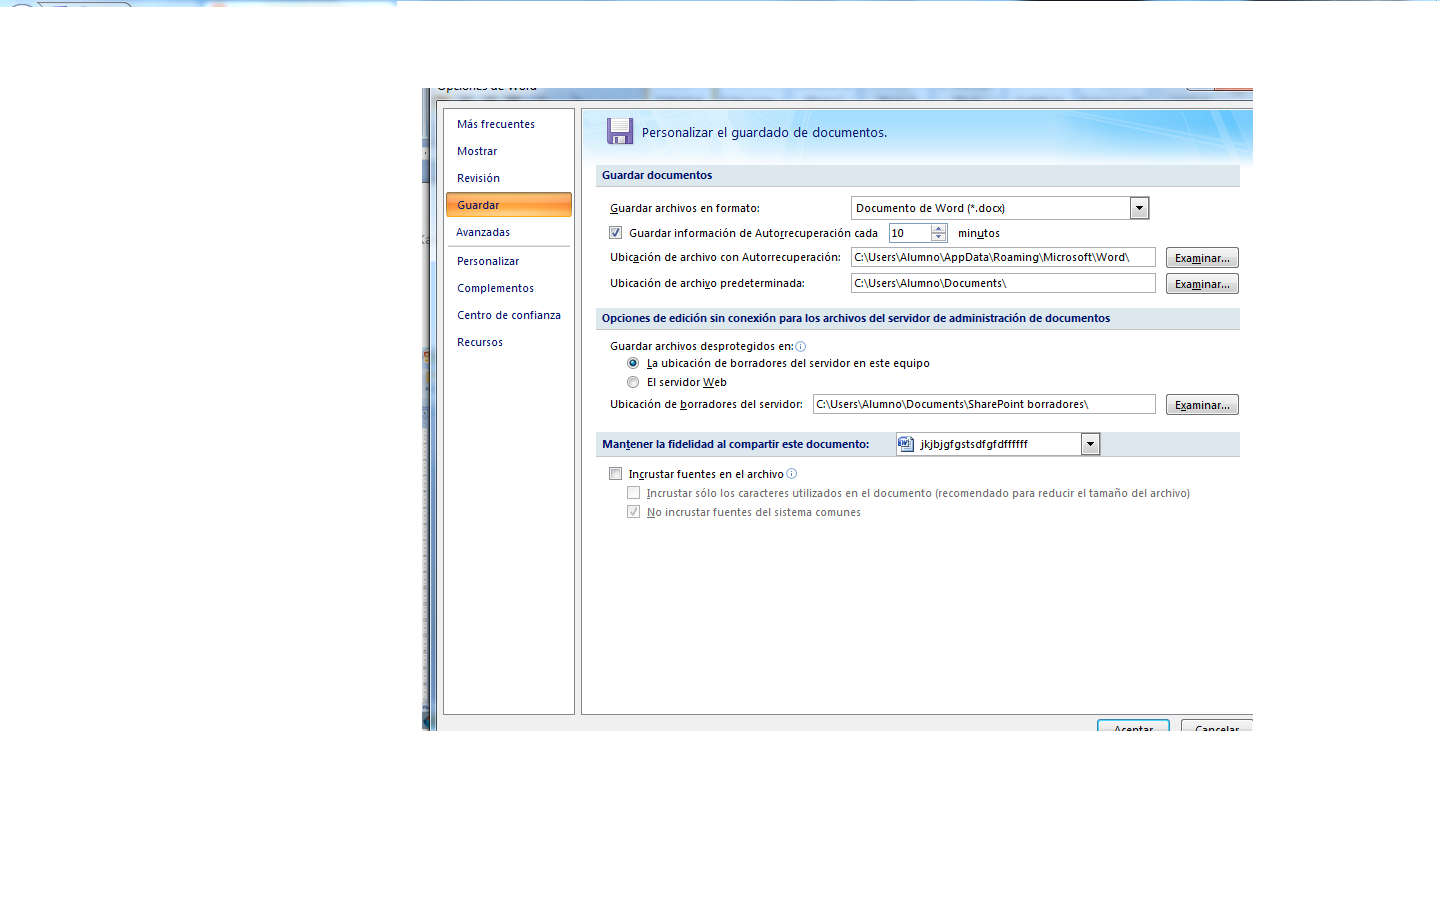Increase autorecovery minutes with the up stepper arrow
Image resolution: width=1440 pixels, height=900 pixels.
(938, 228)
